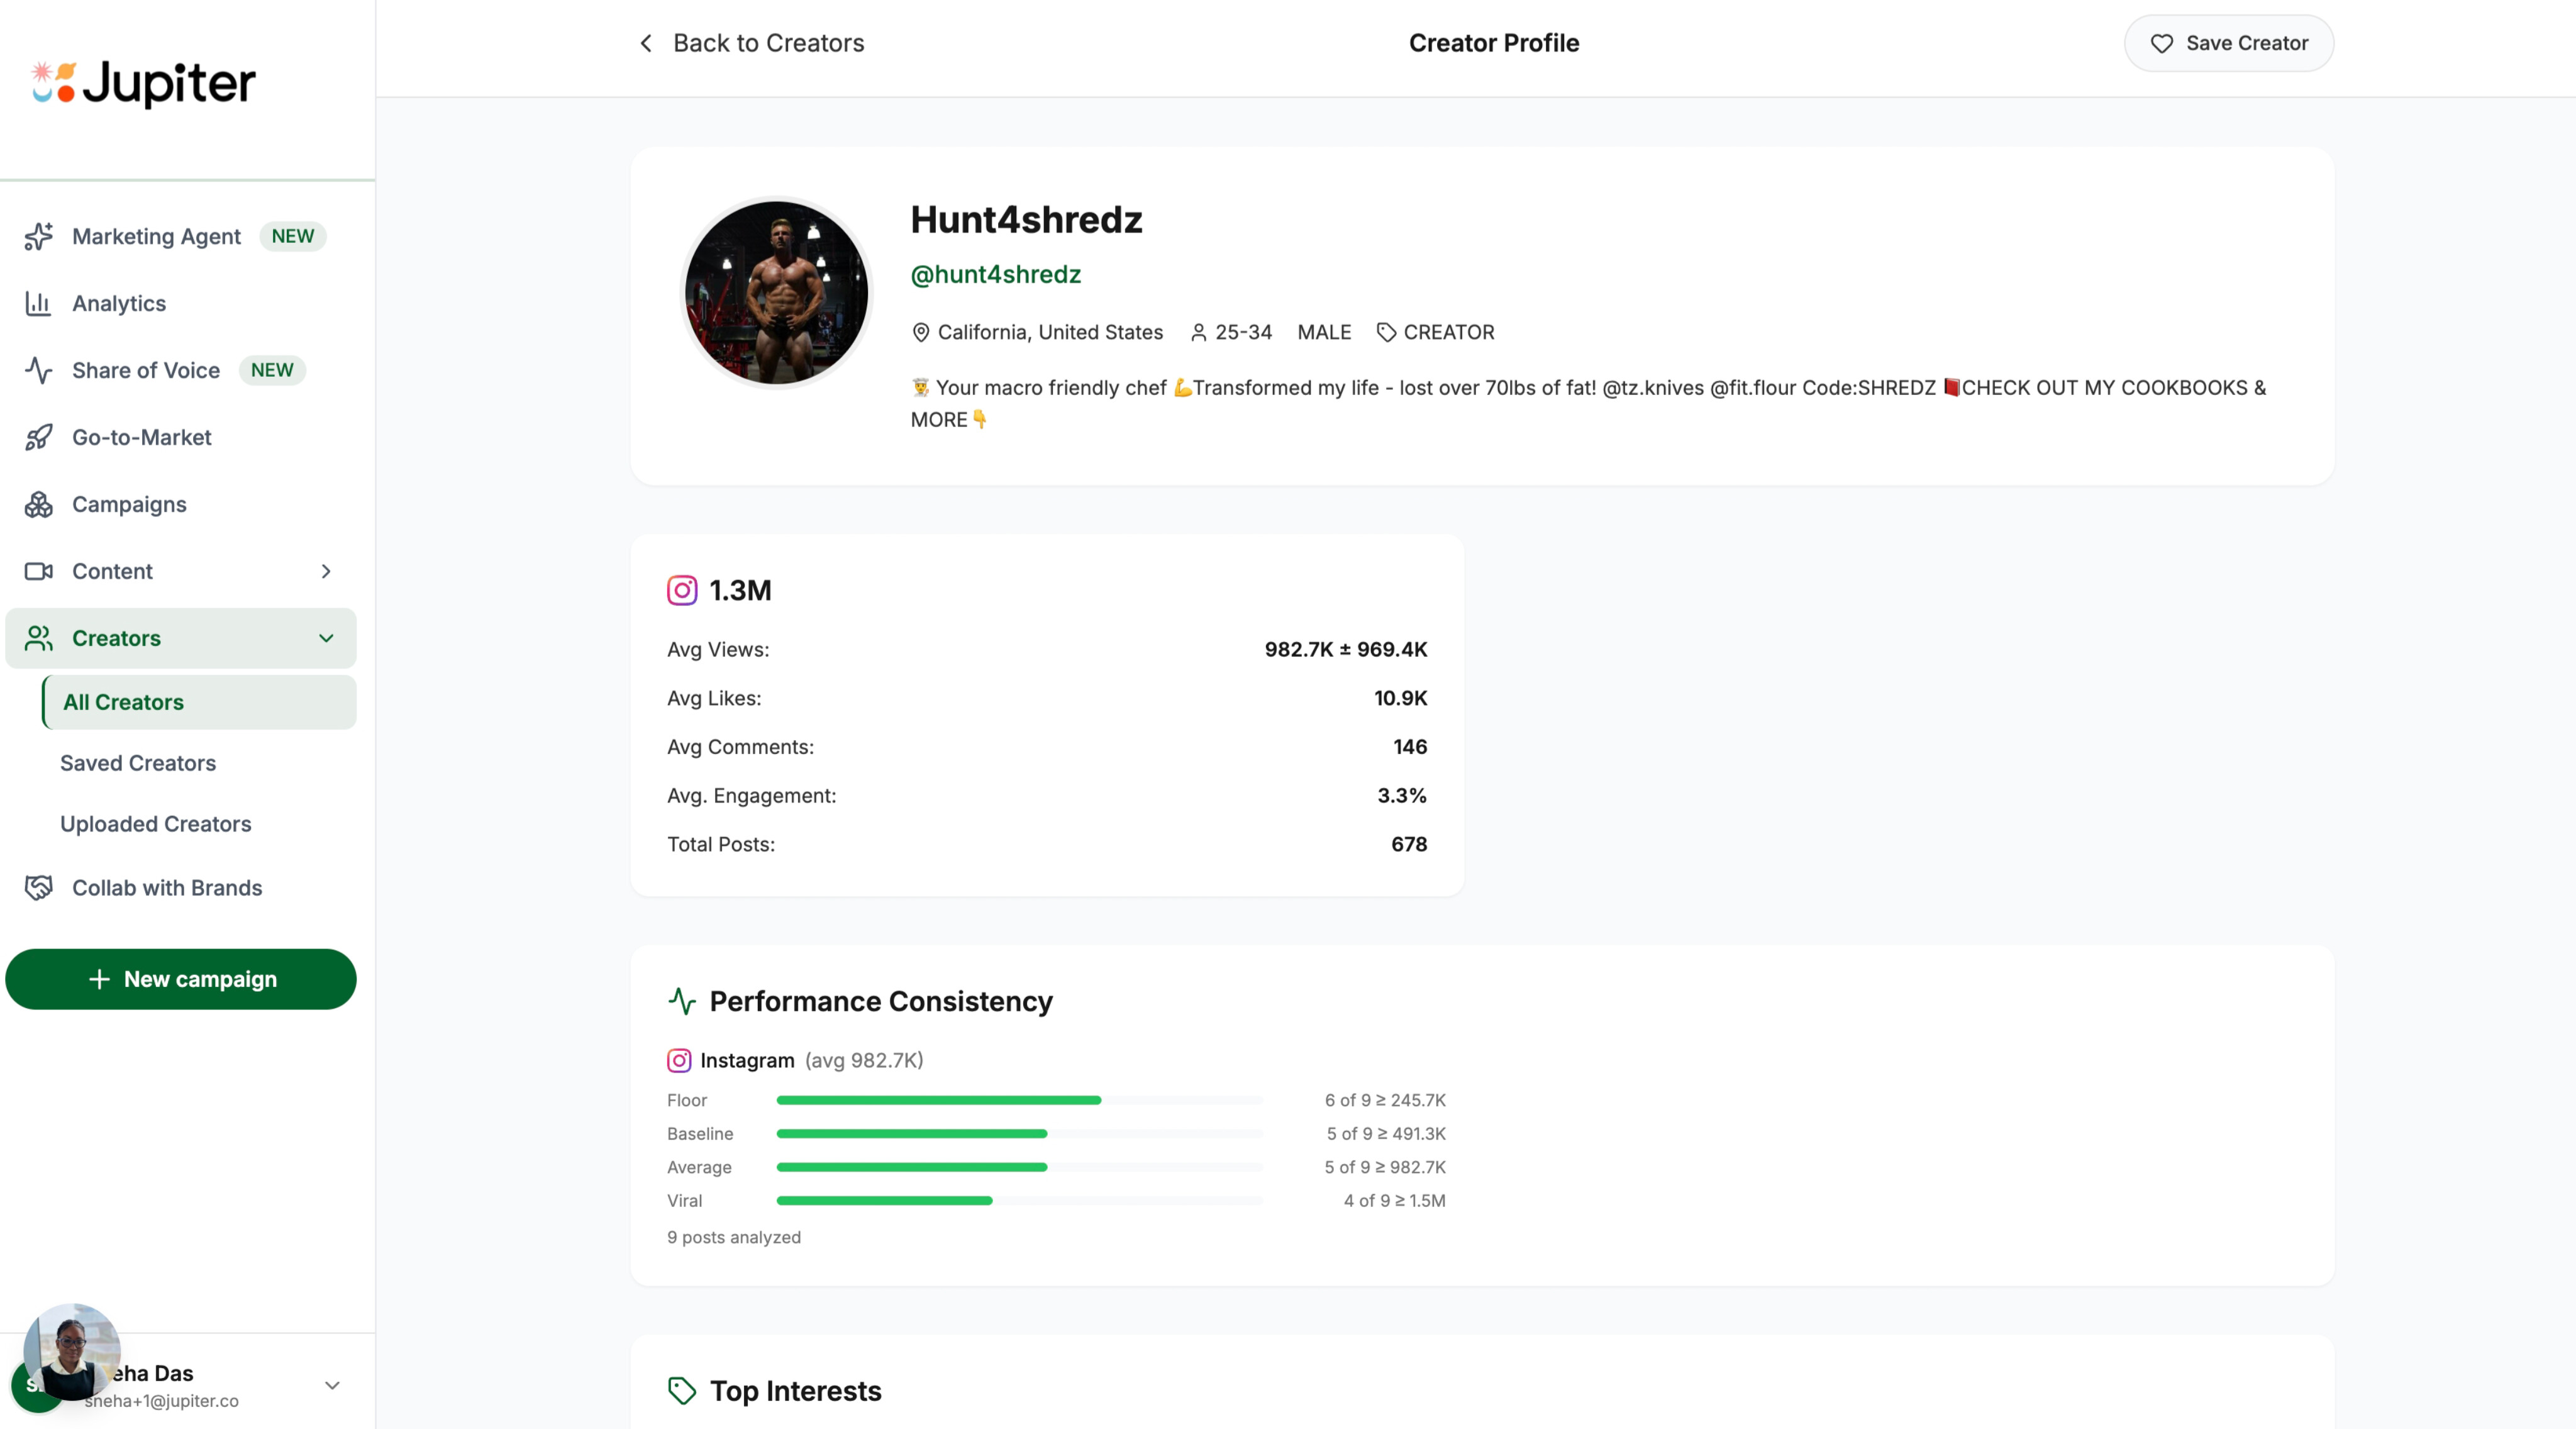2576x1429 pixels.
Task: Click the Campaigns cubes icon
Action: [38, 504]
